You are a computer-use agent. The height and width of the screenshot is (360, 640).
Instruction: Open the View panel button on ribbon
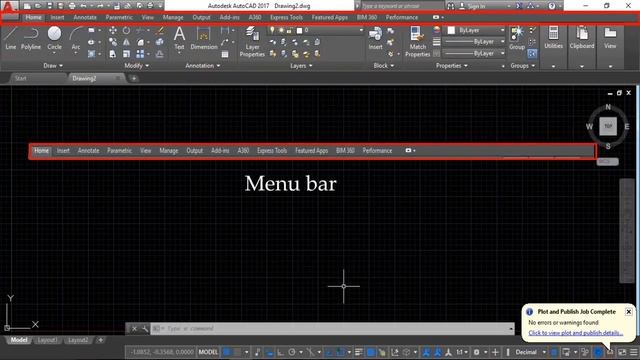coord(610,38)
